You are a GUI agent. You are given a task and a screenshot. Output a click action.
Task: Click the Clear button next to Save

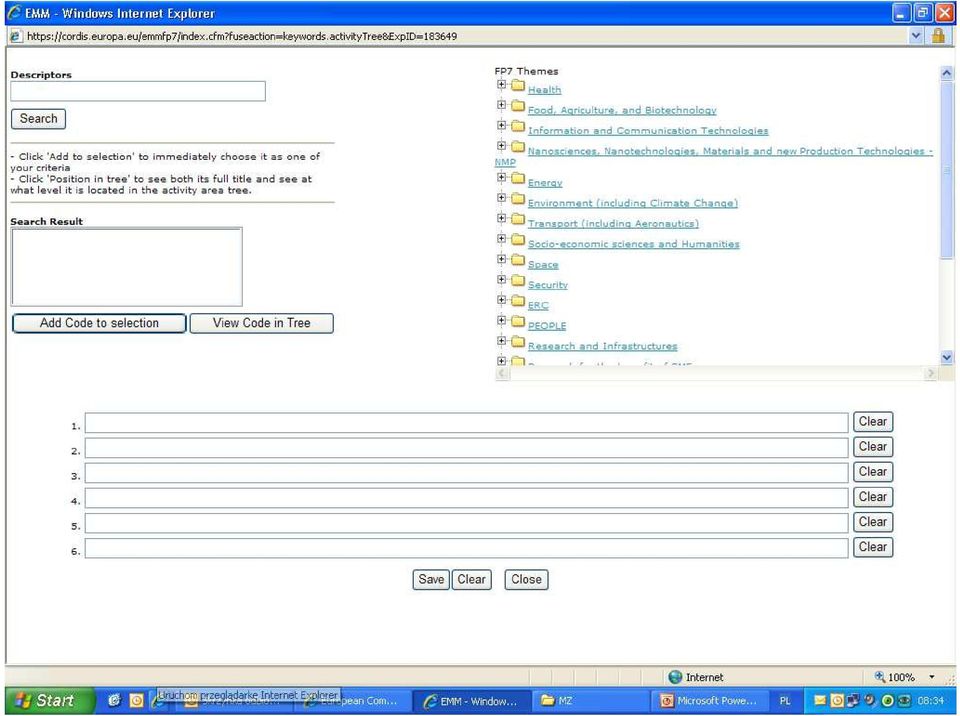click(x=471, y=579)
